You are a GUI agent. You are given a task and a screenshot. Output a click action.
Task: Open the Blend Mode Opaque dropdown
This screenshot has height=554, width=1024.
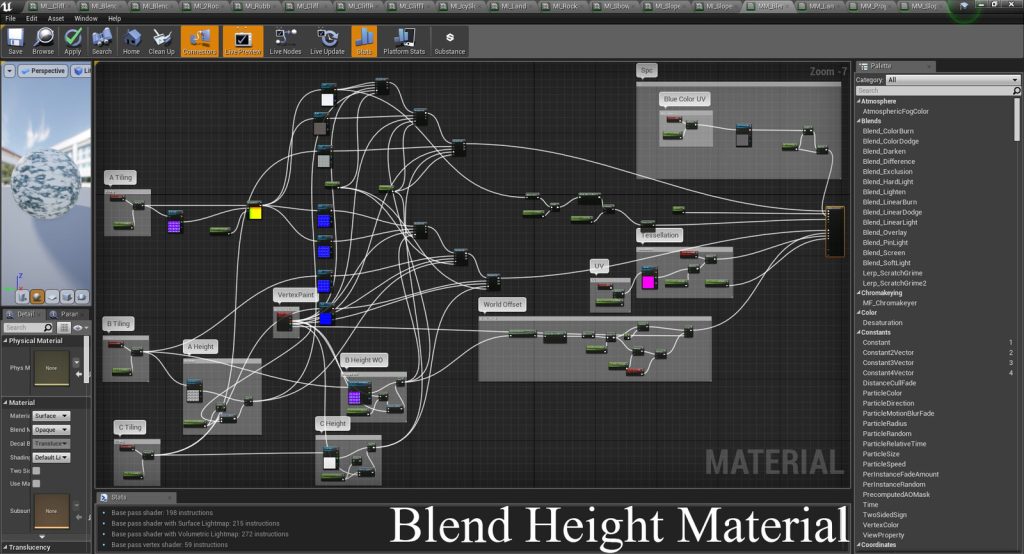click(51, 429)
